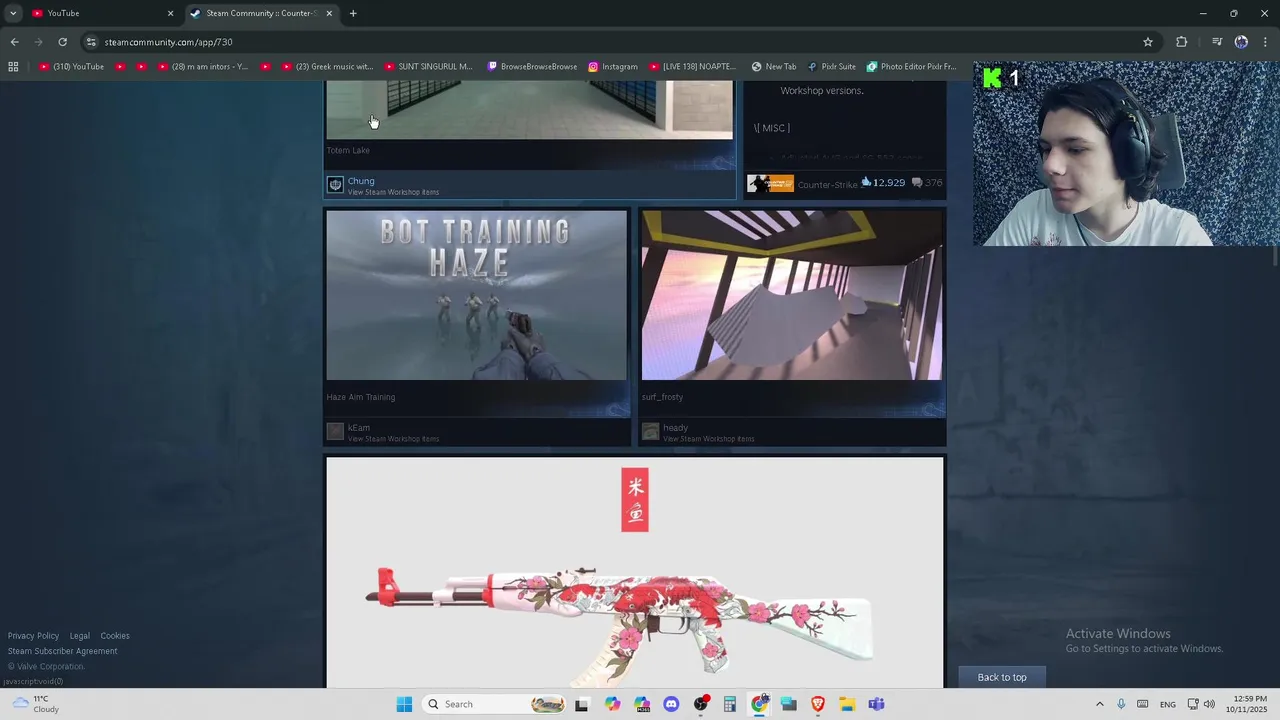Open Copilot from the taskbar
Image resolution: width=1280 pixels, height=720 pixels.
[613, 704]
